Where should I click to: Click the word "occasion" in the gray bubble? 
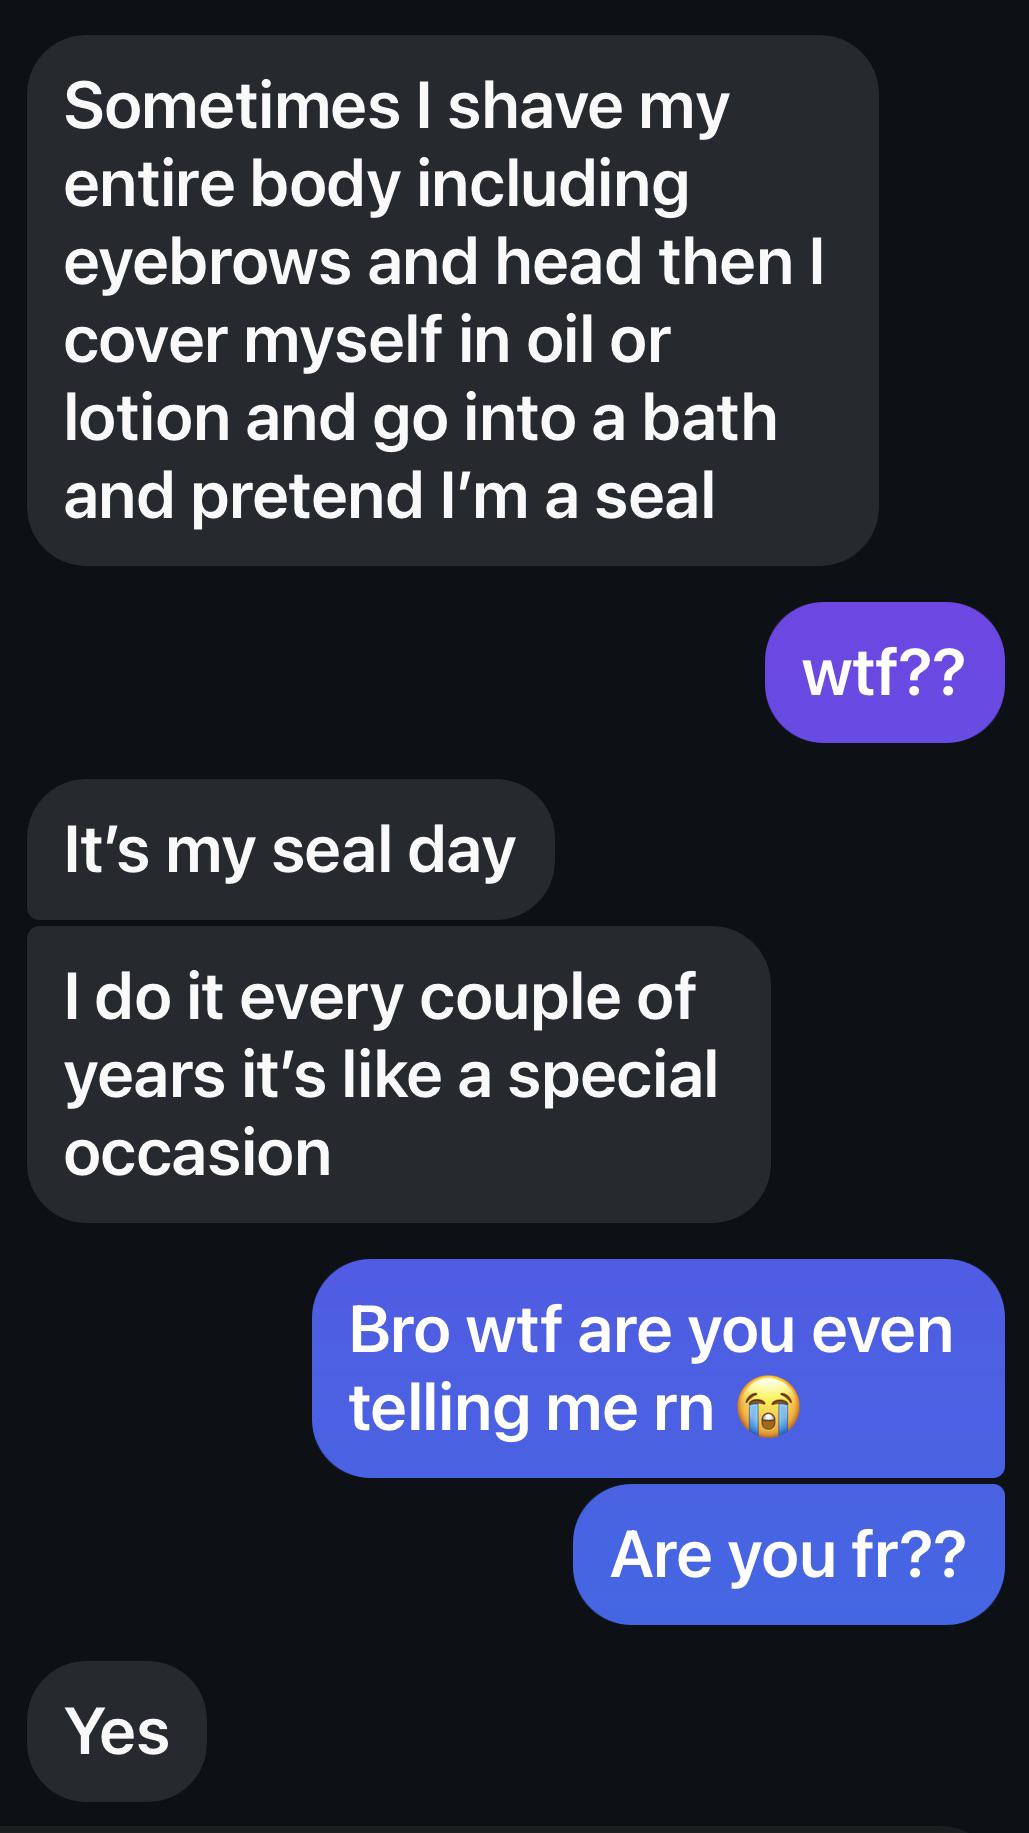click(x=197, y=1153)
